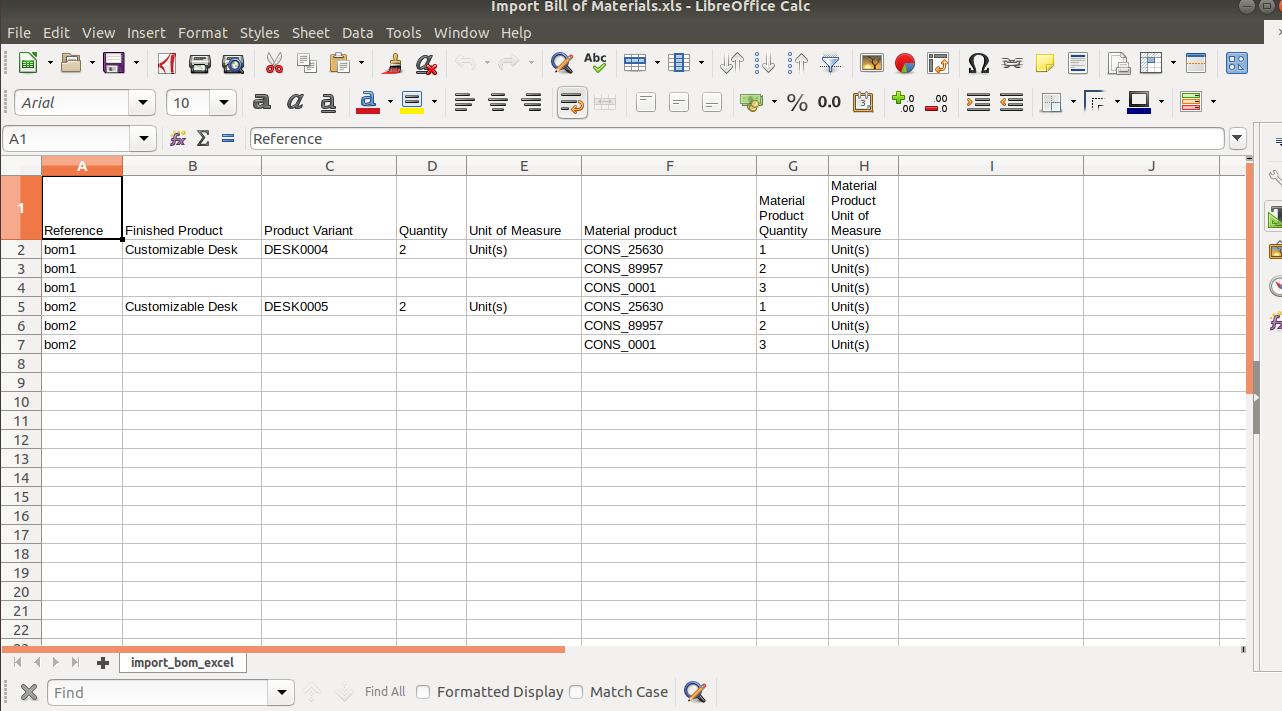
Task: Toggle the Wrap Text button
Action: pyautogui.click(x=572, y=102)
